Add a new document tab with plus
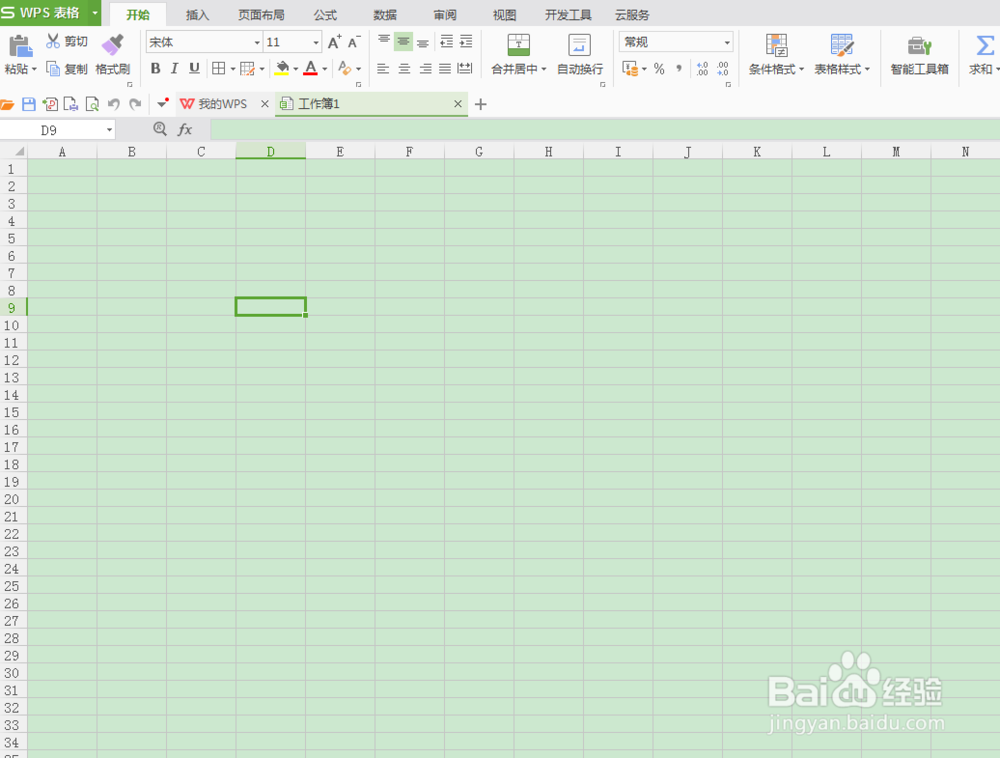This screenshot has width=1000, height=758. click(x=481, y=104)
